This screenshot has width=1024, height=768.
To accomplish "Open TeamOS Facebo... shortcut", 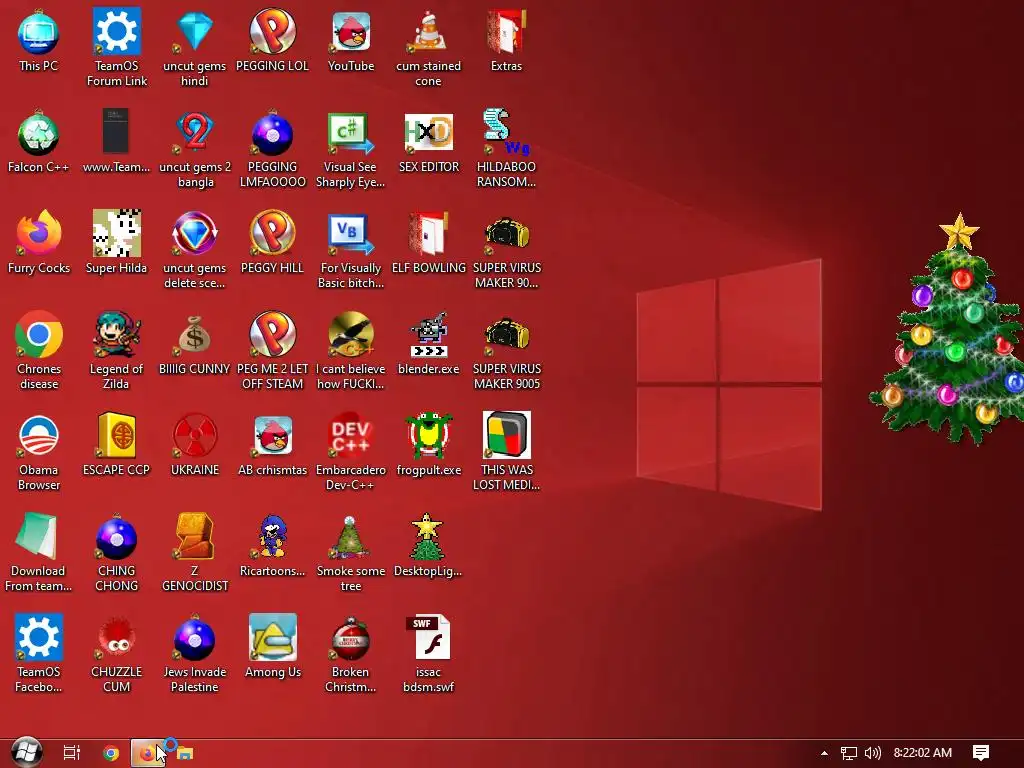I will (x=39, y=653).
